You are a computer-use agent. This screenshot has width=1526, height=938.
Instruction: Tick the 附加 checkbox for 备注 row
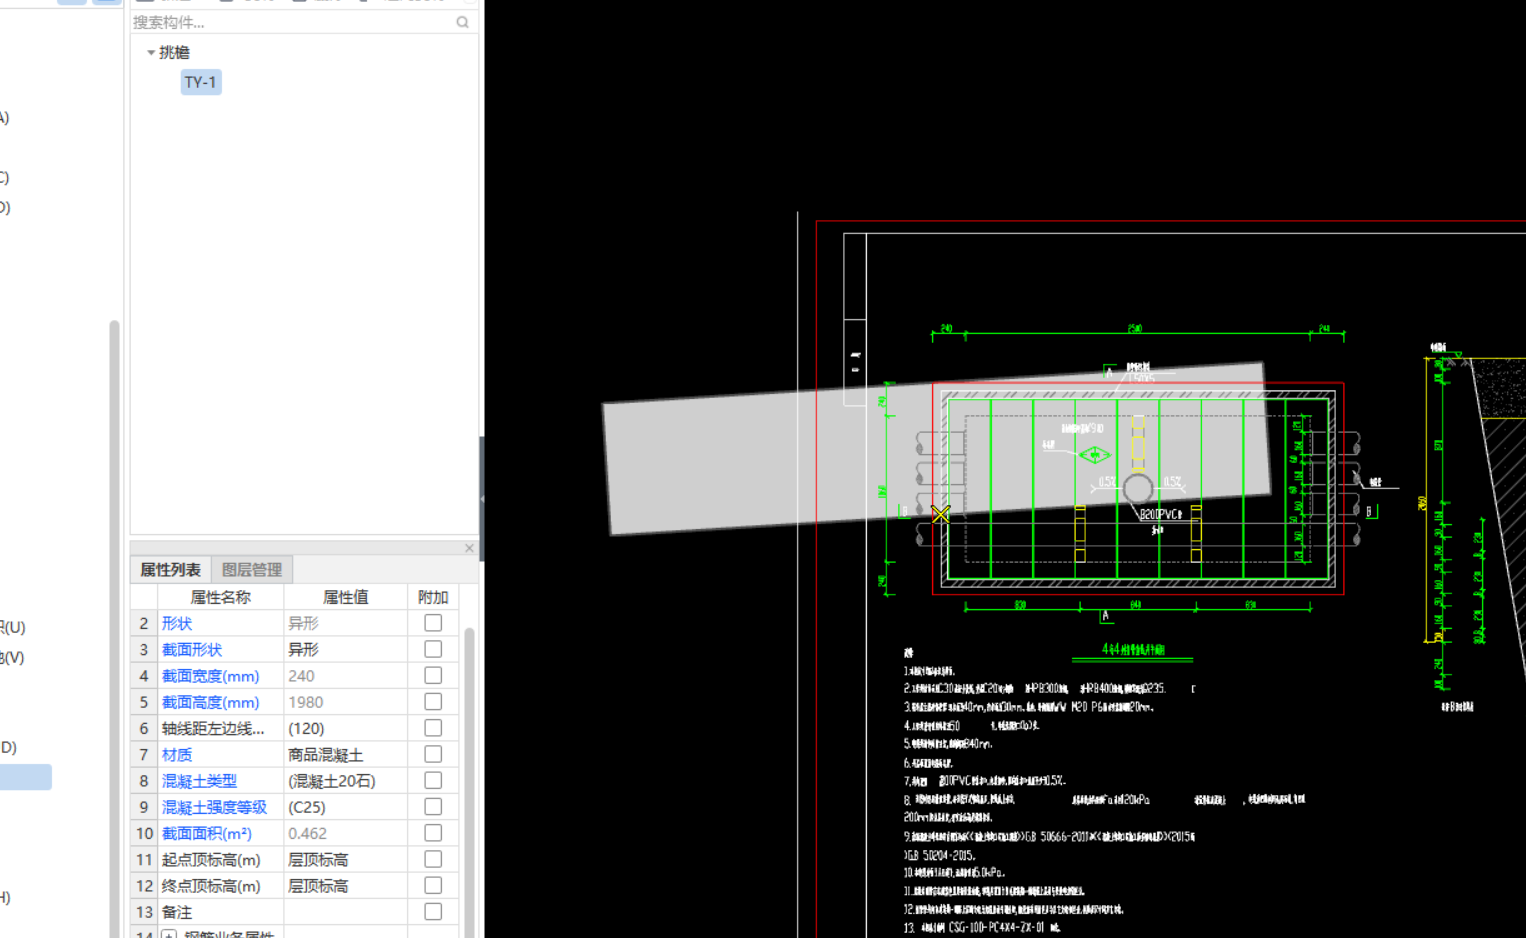[x=433, y=912]
